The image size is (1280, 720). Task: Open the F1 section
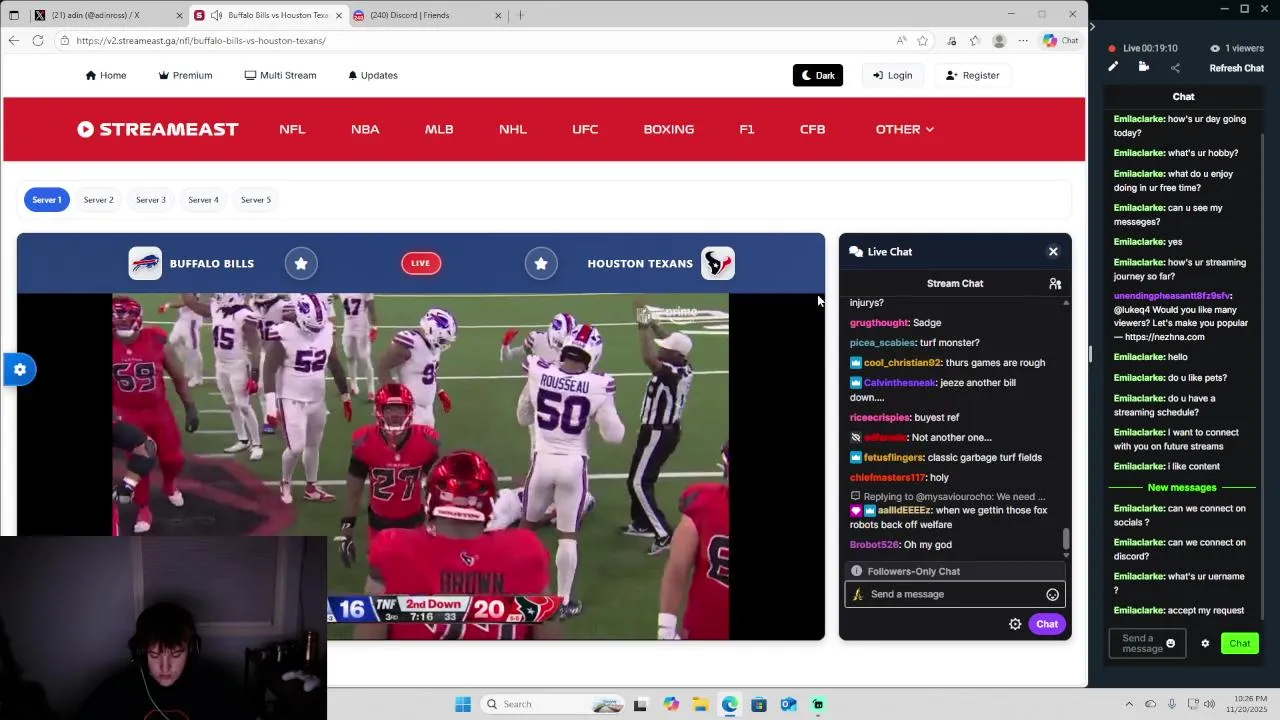coord(747,129)
